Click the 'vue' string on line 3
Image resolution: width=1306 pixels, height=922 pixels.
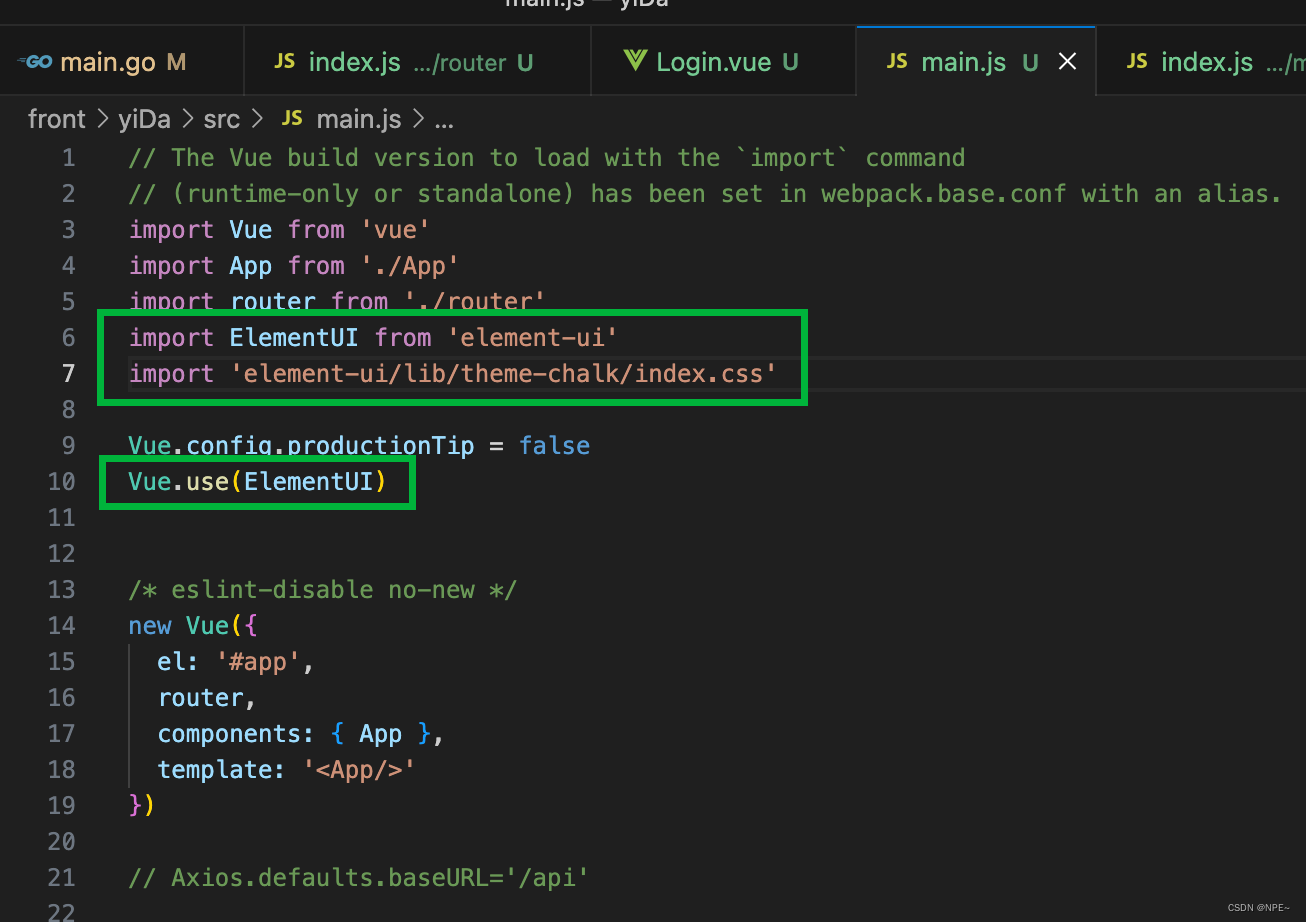click(x=396, y=230)
